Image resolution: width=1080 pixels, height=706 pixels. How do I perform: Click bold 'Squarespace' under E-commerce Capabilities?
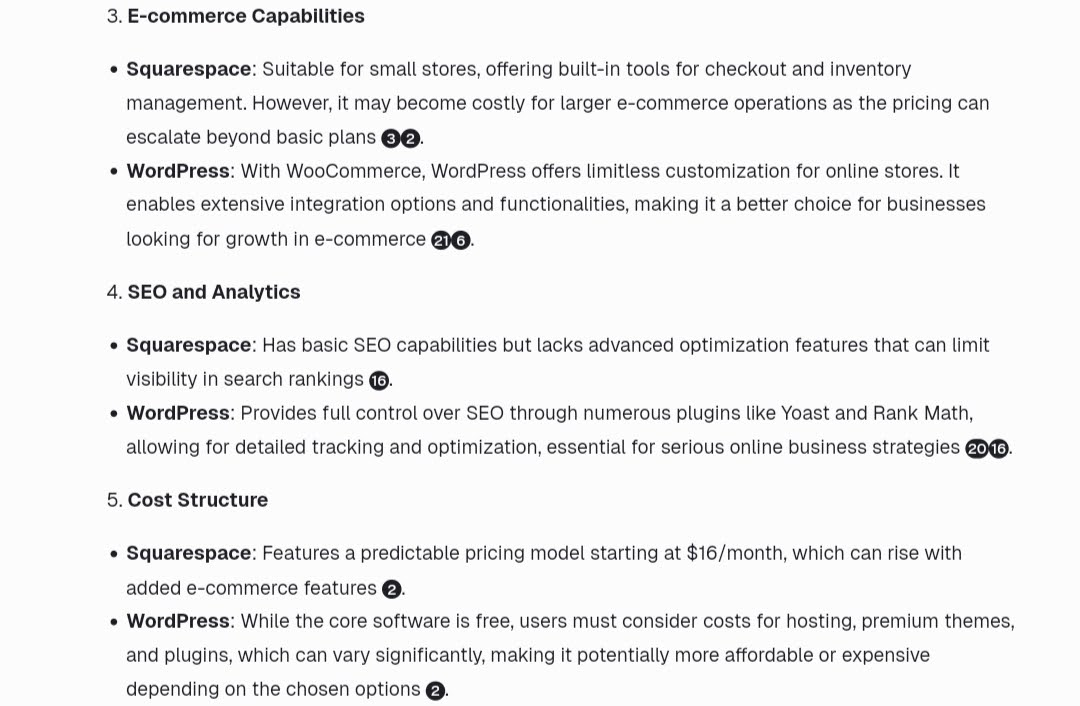pos(189,70)
